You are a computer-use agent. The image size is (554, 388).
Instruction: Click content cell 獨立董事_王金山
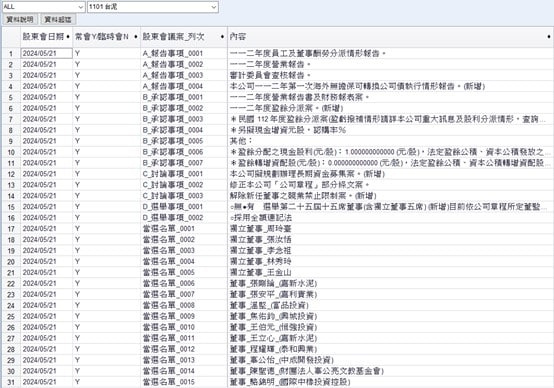(390, 272)
